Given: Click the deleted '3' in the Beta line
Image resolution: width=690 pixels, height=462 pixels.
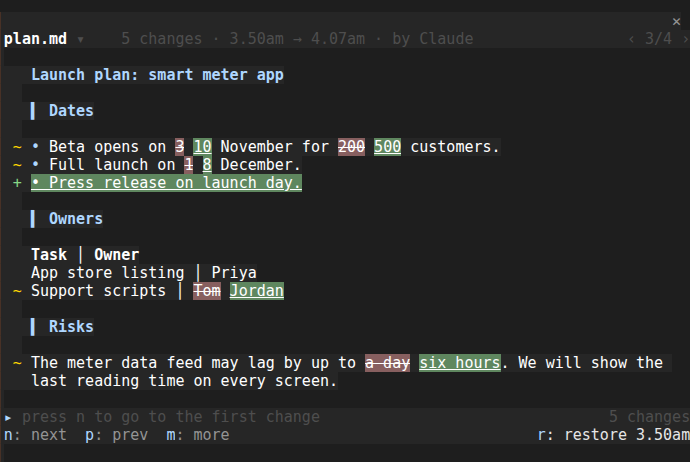Looking at the screenshot, I should [x=180, y=147].
